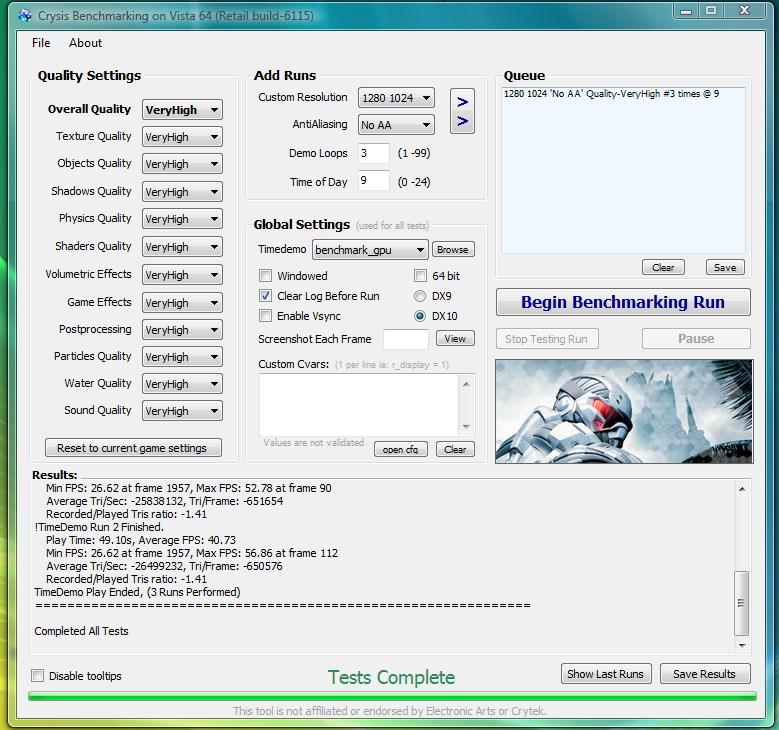This screenshot has width=779, height=730.
Task: Expand the Postprocessing dropdown
Action: (182, 330)
